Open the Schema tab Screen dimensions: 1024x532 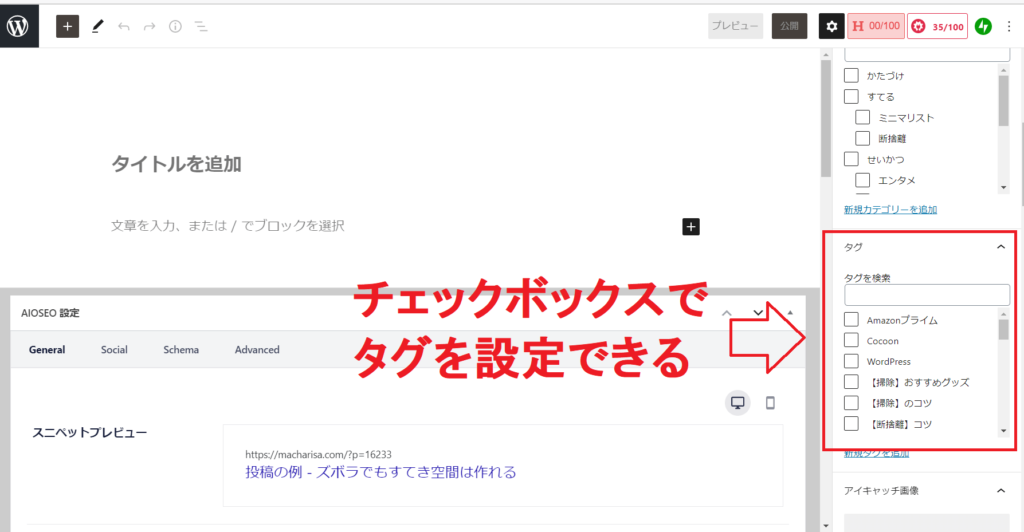[x=181, y=350]
